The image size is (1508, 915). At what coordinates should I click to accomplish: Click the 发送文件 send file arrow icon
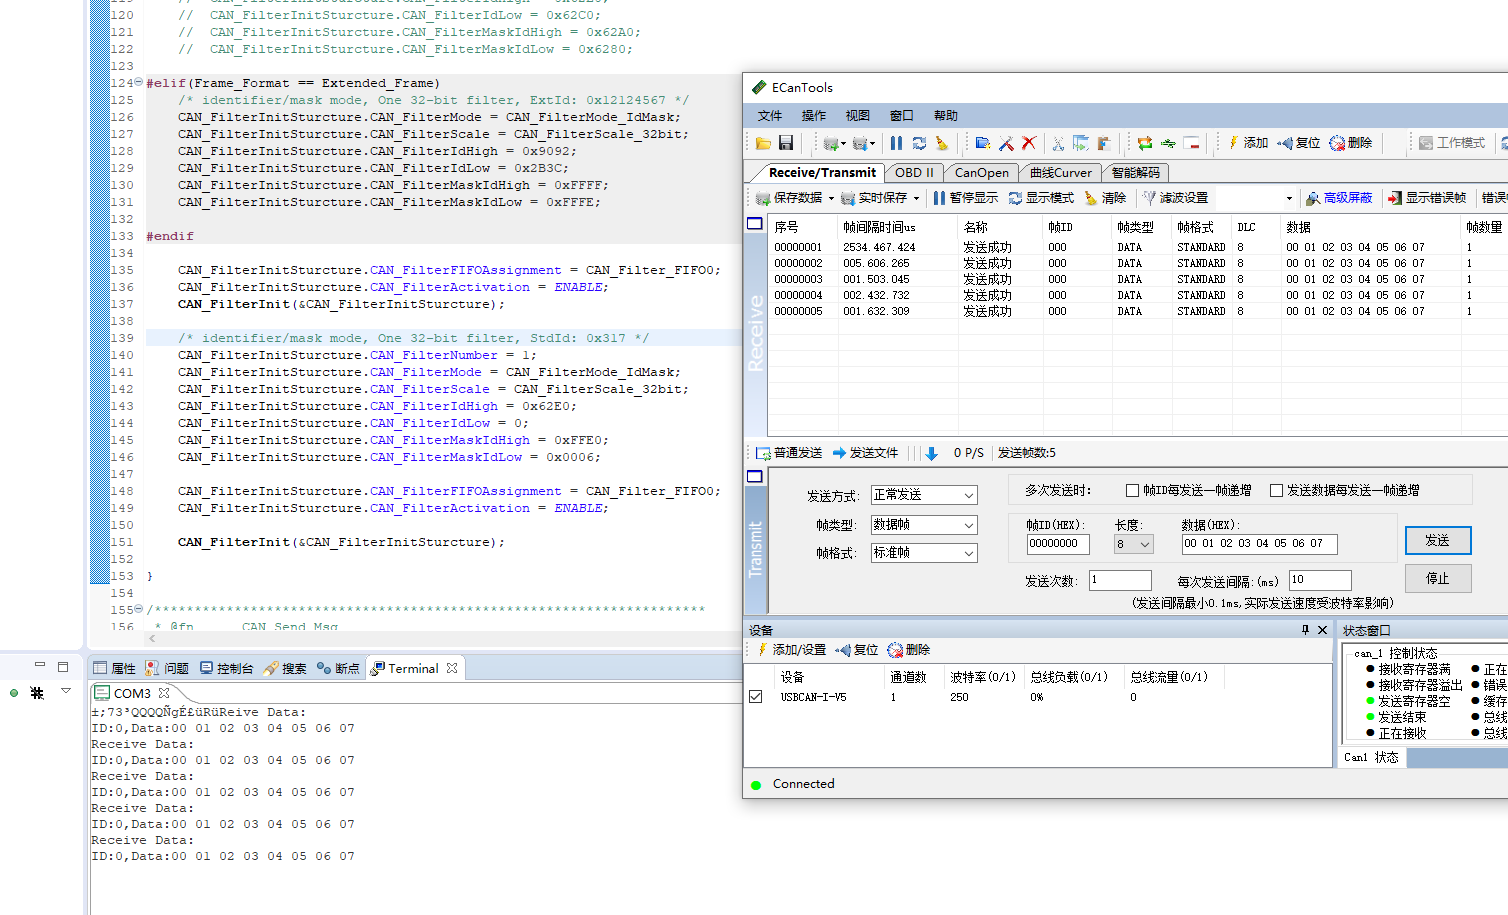[839, 453]
